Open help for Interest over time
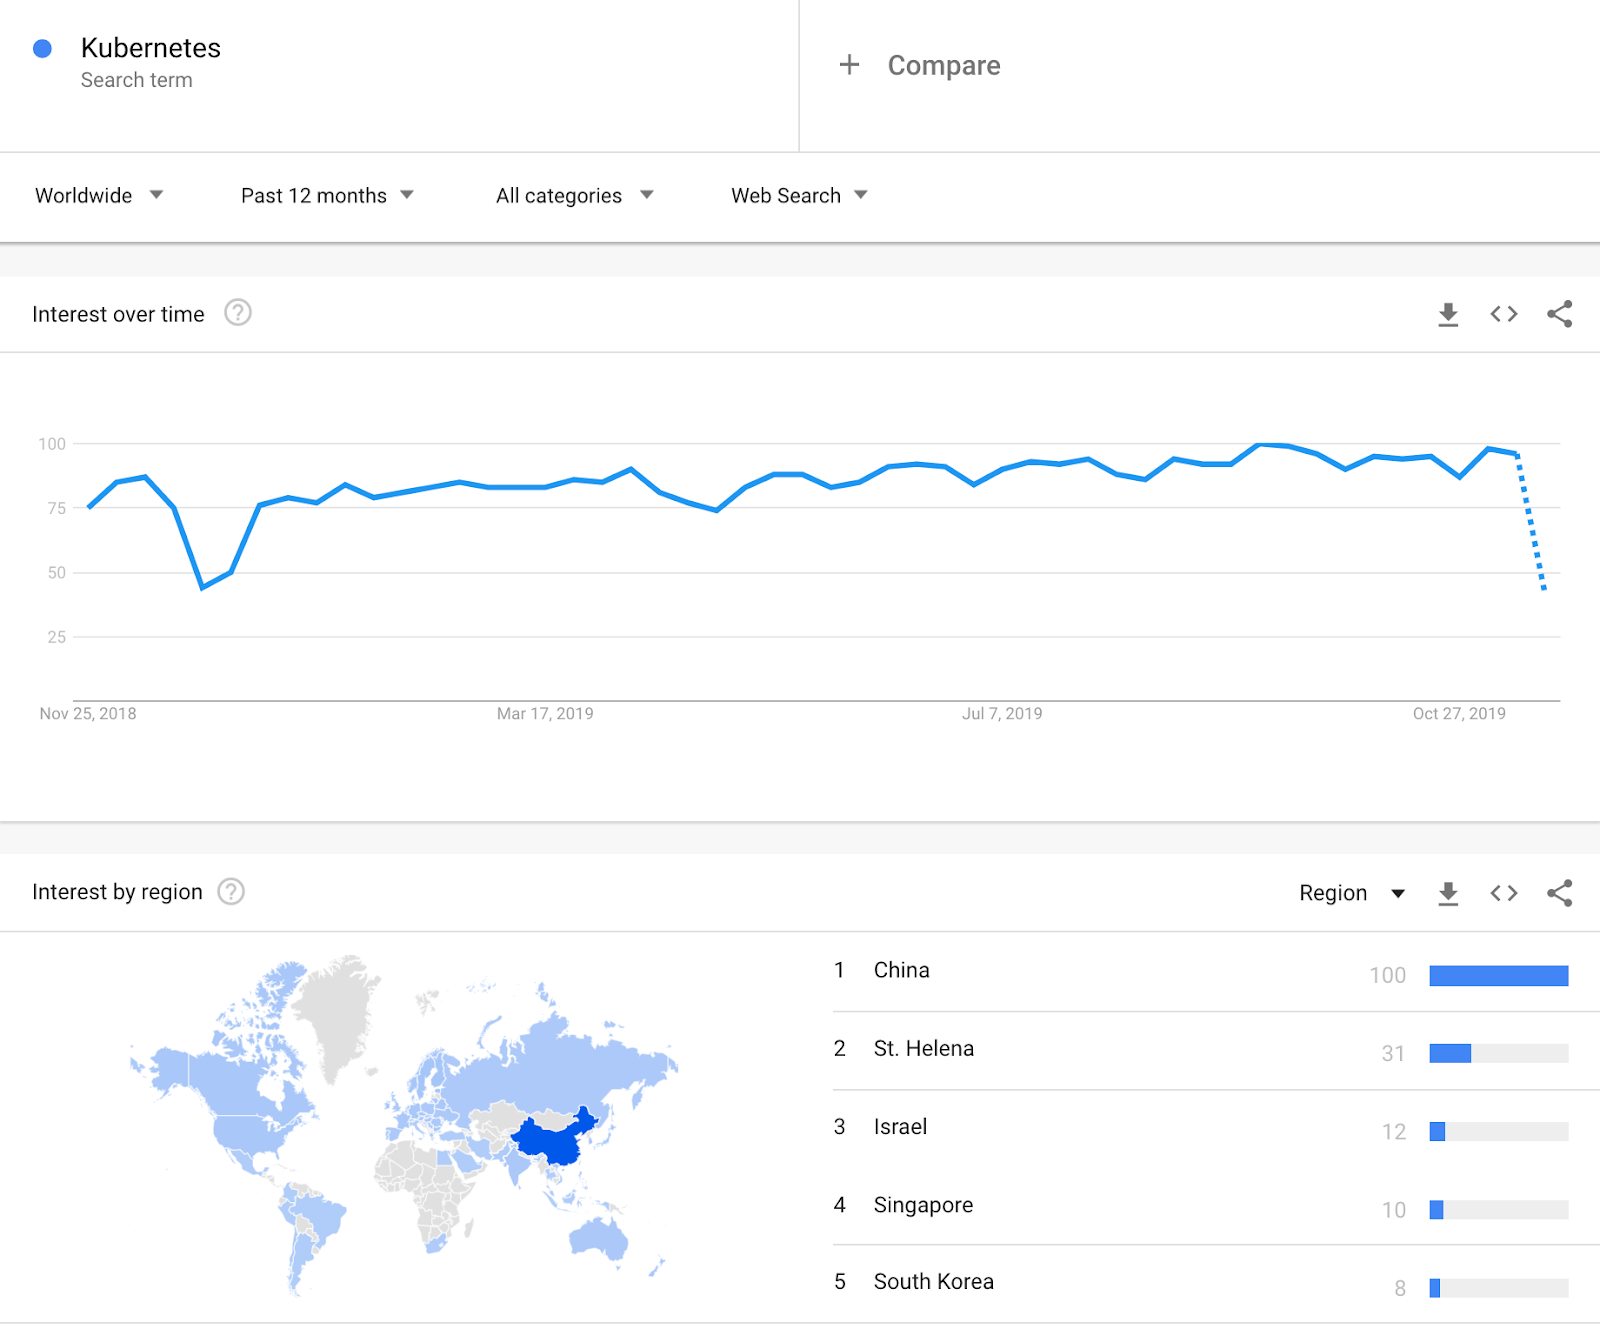 [238, 313]
